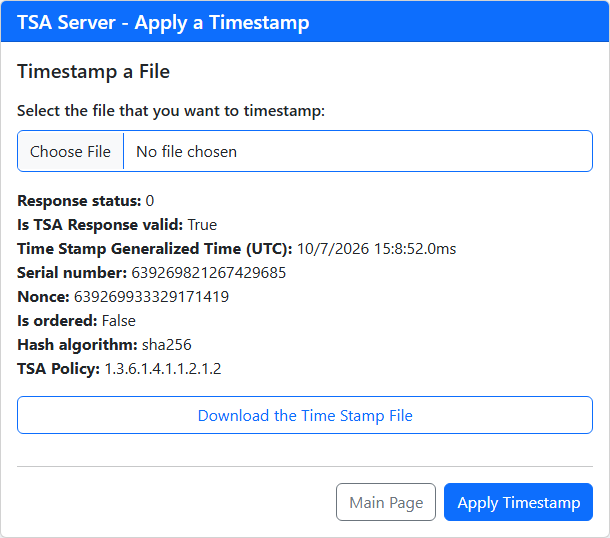Click the "Select the file that you want to timestamp" label

(x=171, y=111)
